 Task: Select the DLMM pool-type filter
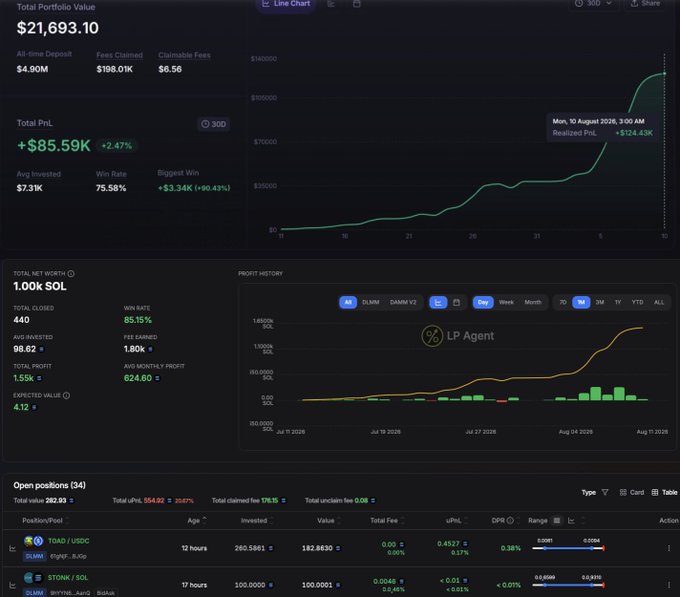click(x=371, y=302)
